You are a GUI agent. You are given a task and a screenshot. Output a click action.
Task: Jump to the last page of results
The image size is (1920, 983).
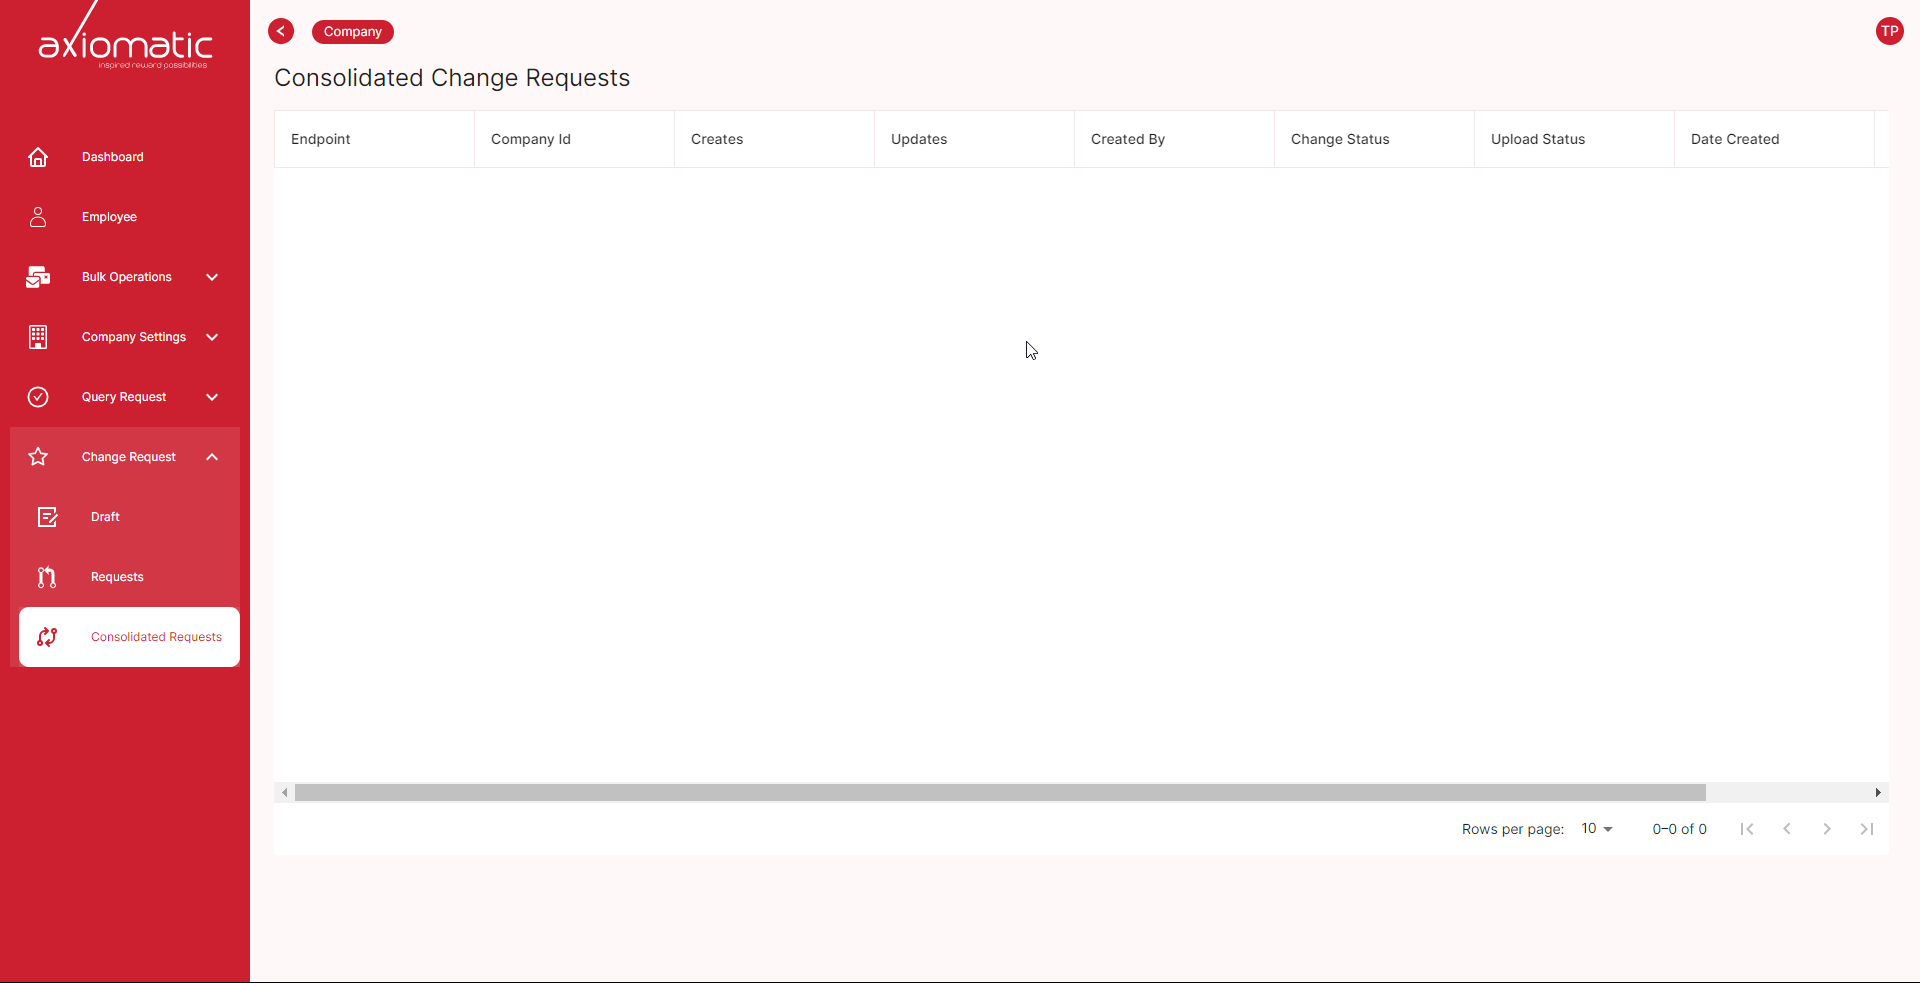click(1866, 829)
